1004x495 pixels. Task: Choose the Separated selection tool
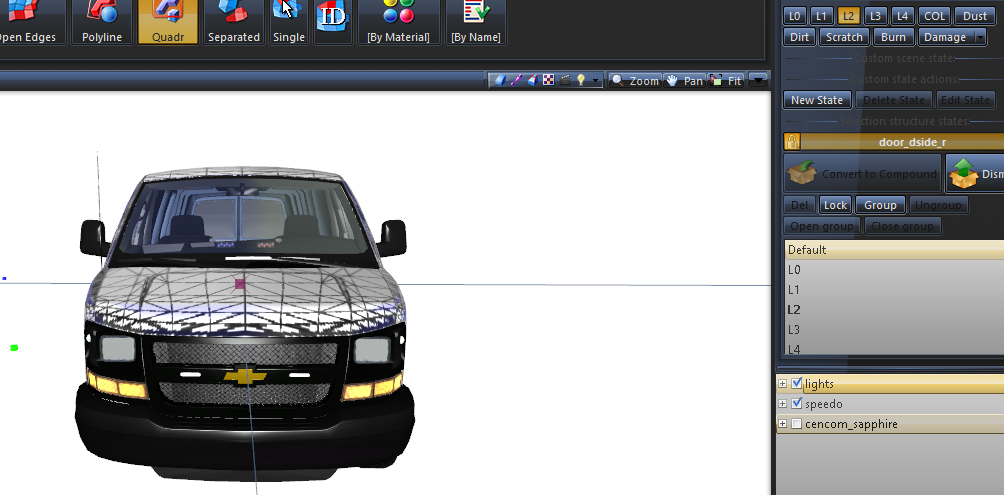coord(234,22)
